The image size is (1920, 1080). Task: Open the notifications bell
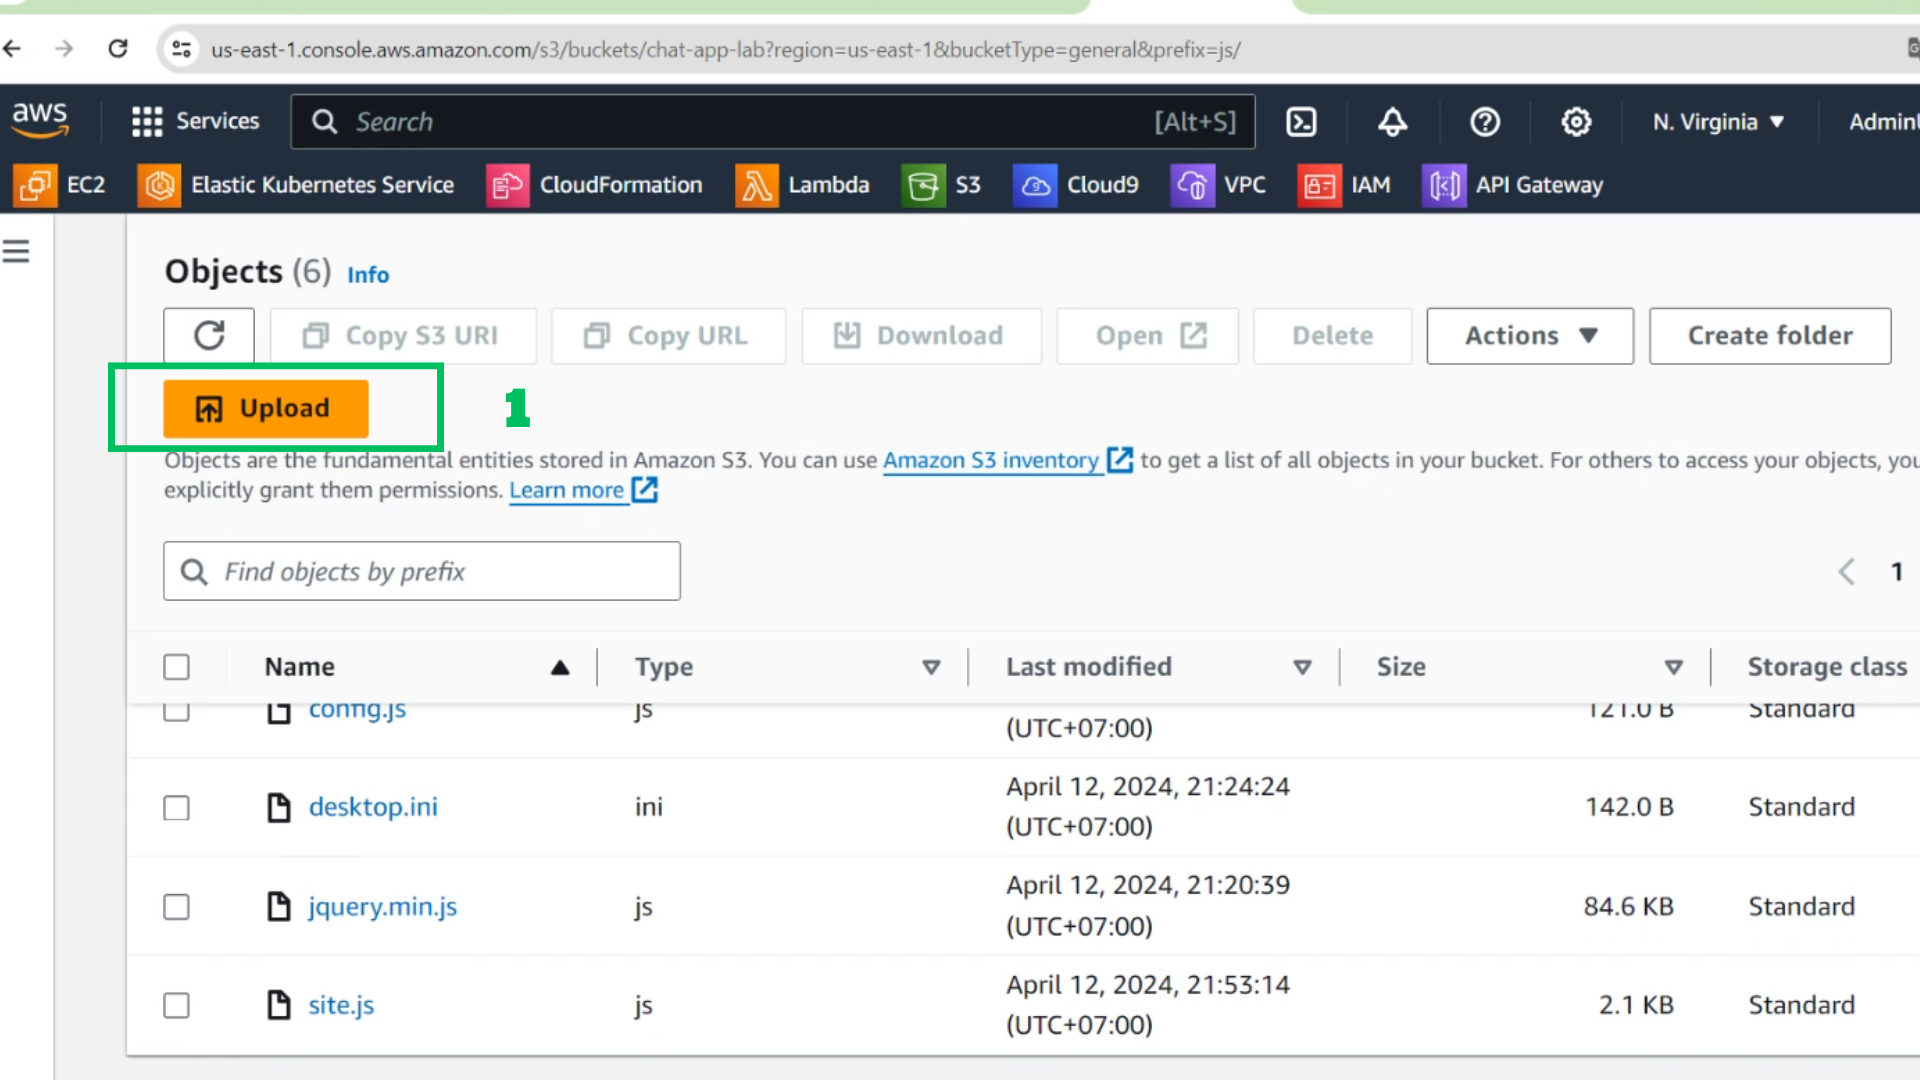click(1393, 122)
